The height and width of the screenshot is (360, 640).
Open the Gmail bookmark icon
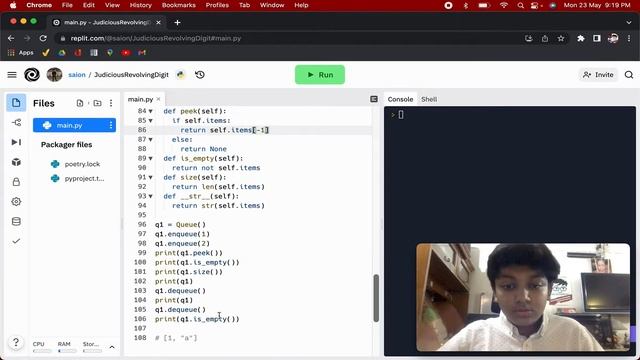(142, 53)
